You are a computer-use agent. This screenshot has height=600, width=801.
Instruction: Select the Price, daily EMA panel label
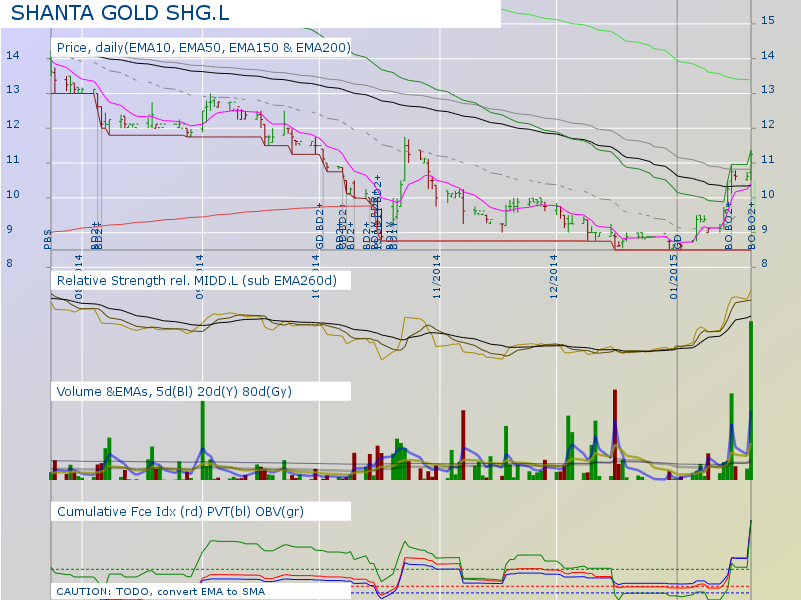[x=204, y=47]
